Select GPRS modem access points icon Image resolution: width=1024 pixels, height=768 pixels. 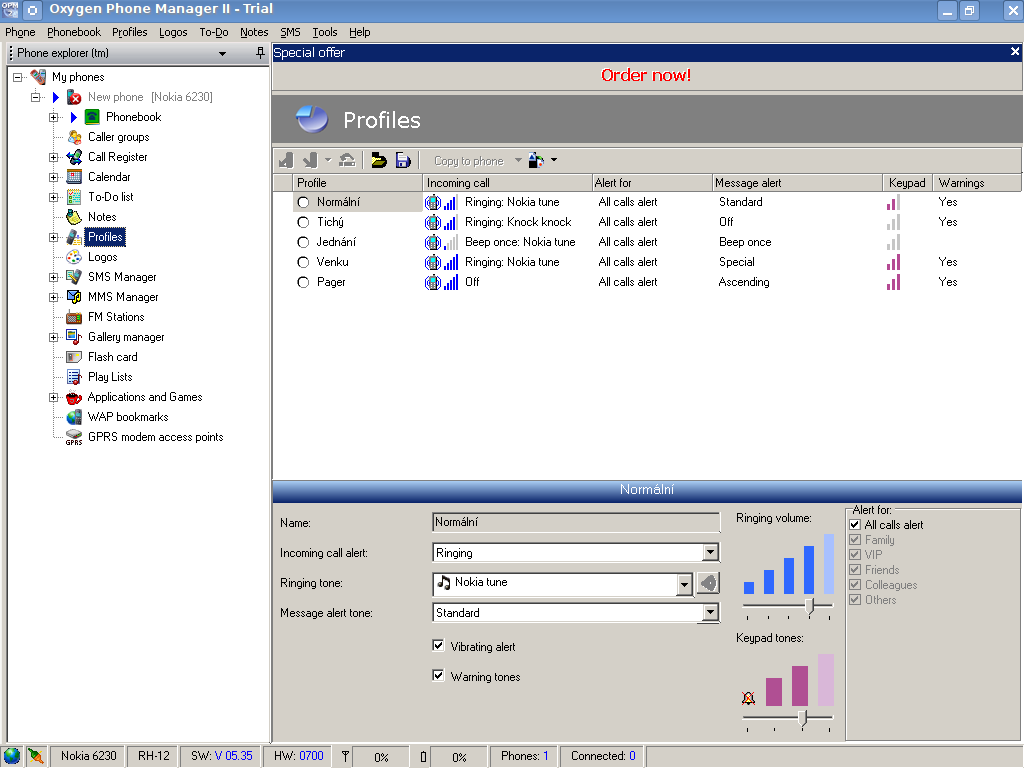[x=74, y=438]
